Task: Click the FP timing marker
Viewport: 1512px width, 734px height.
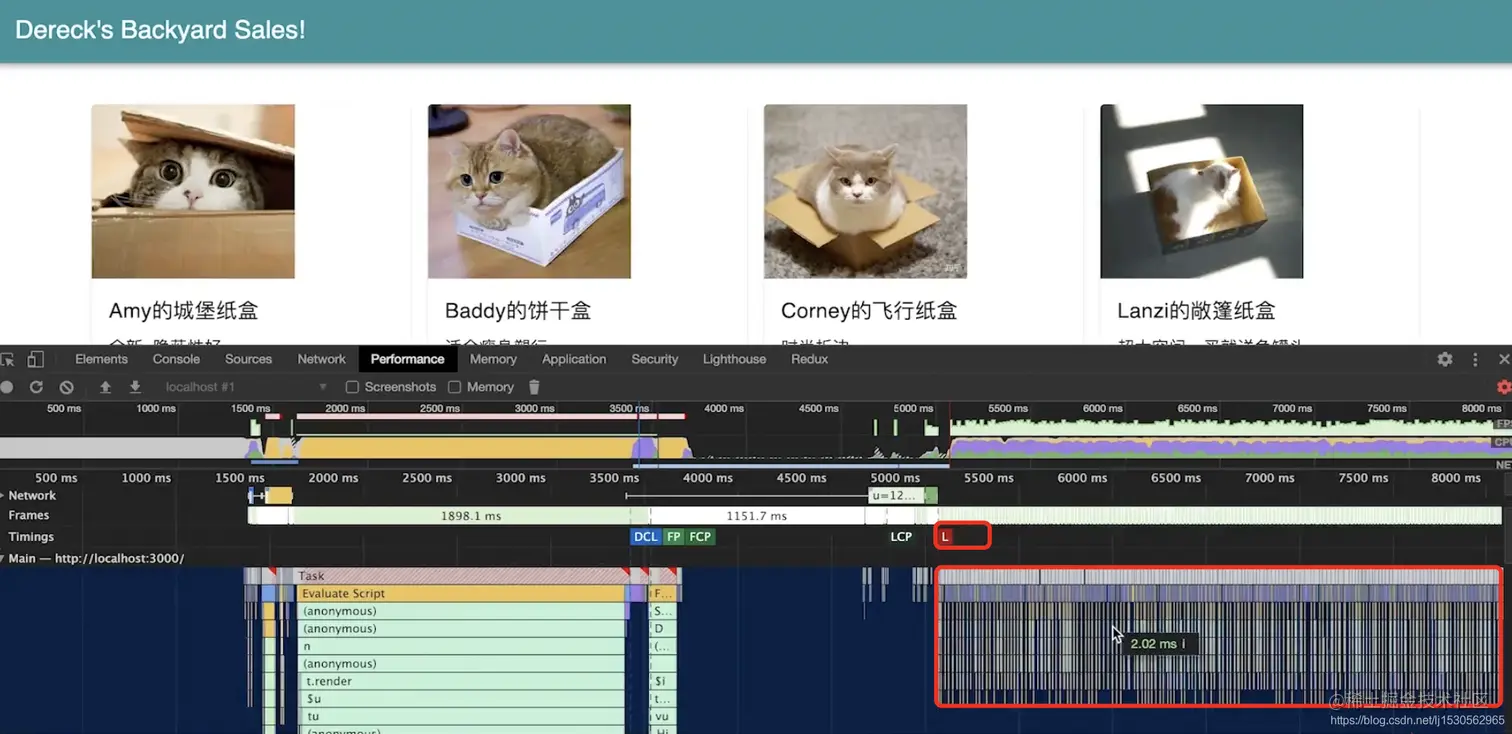Action: coord(674,537)
